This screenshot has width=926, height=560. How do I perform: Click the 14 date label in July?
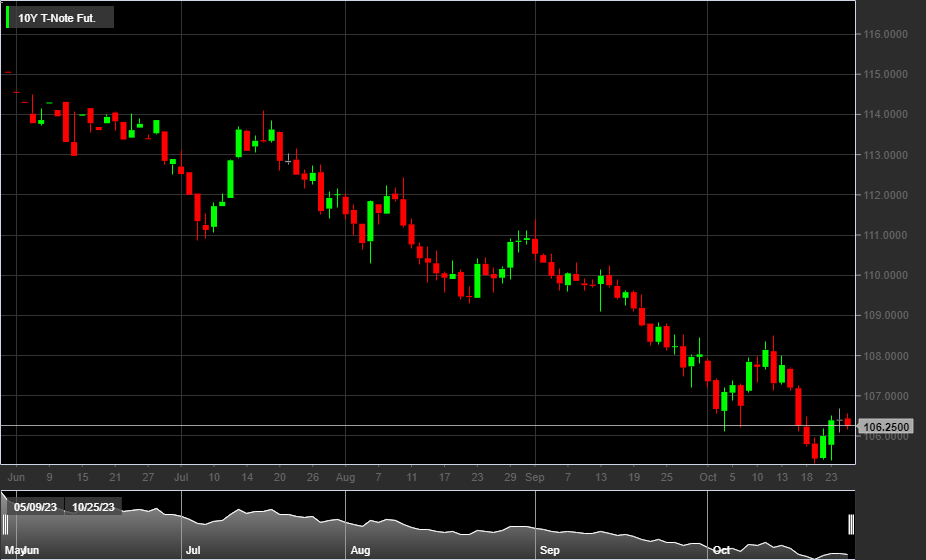tap(247, 477)
